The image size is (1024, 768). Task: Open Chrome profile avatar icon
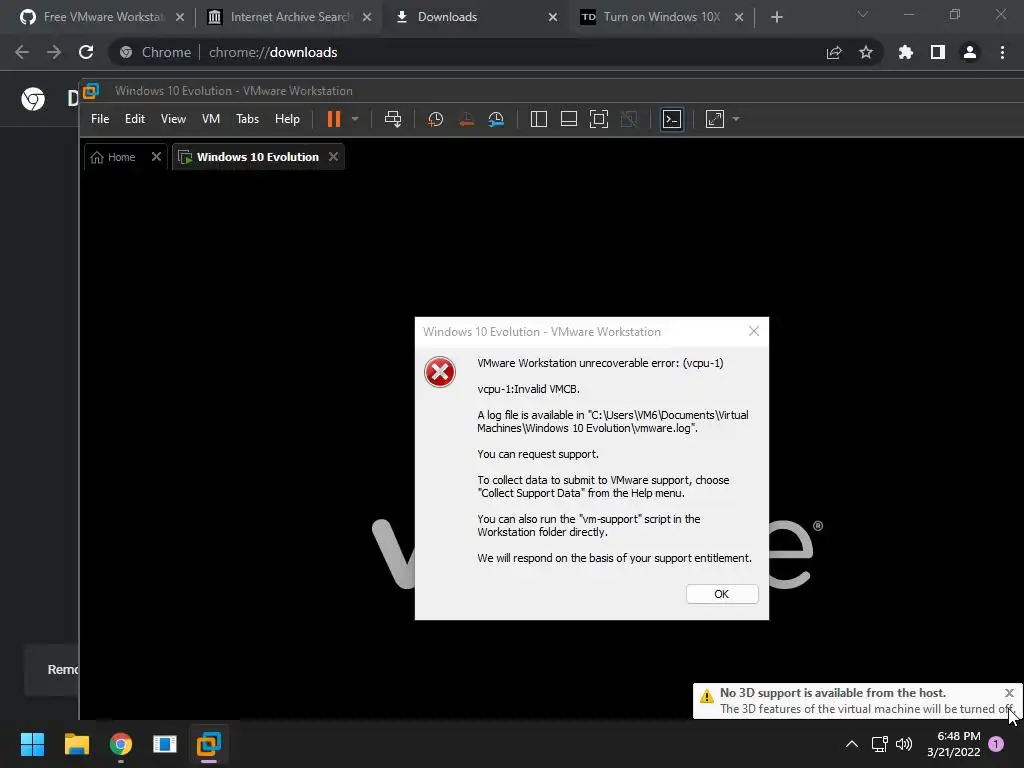(970, 52)
